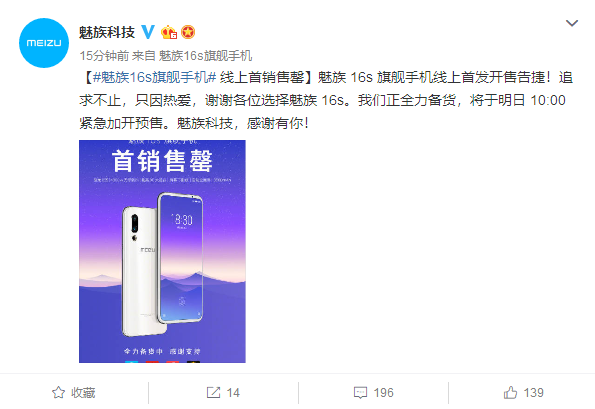595x409 pixels.
Task: Click the white phone in the poster
Action: (x=140, y=271)
